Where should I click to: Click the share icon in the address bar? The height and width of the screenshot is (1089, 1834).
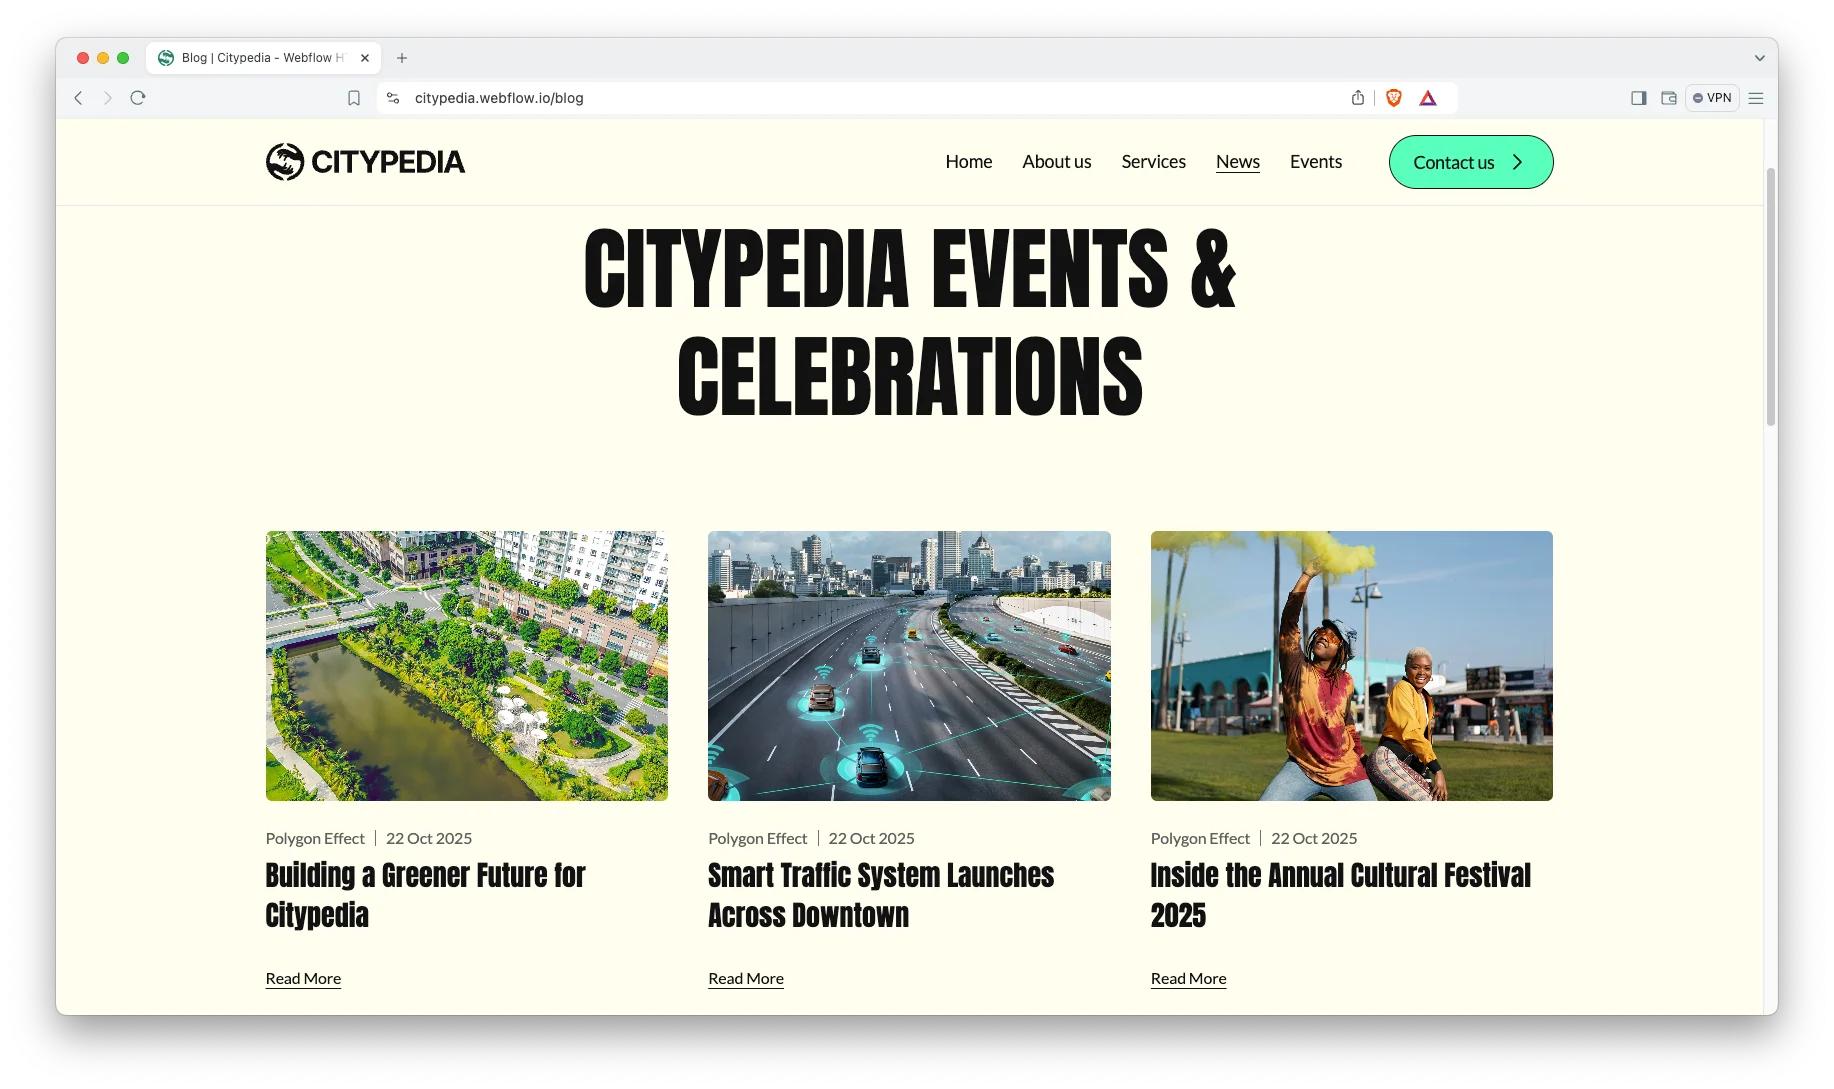click(x=1358, y=98)
